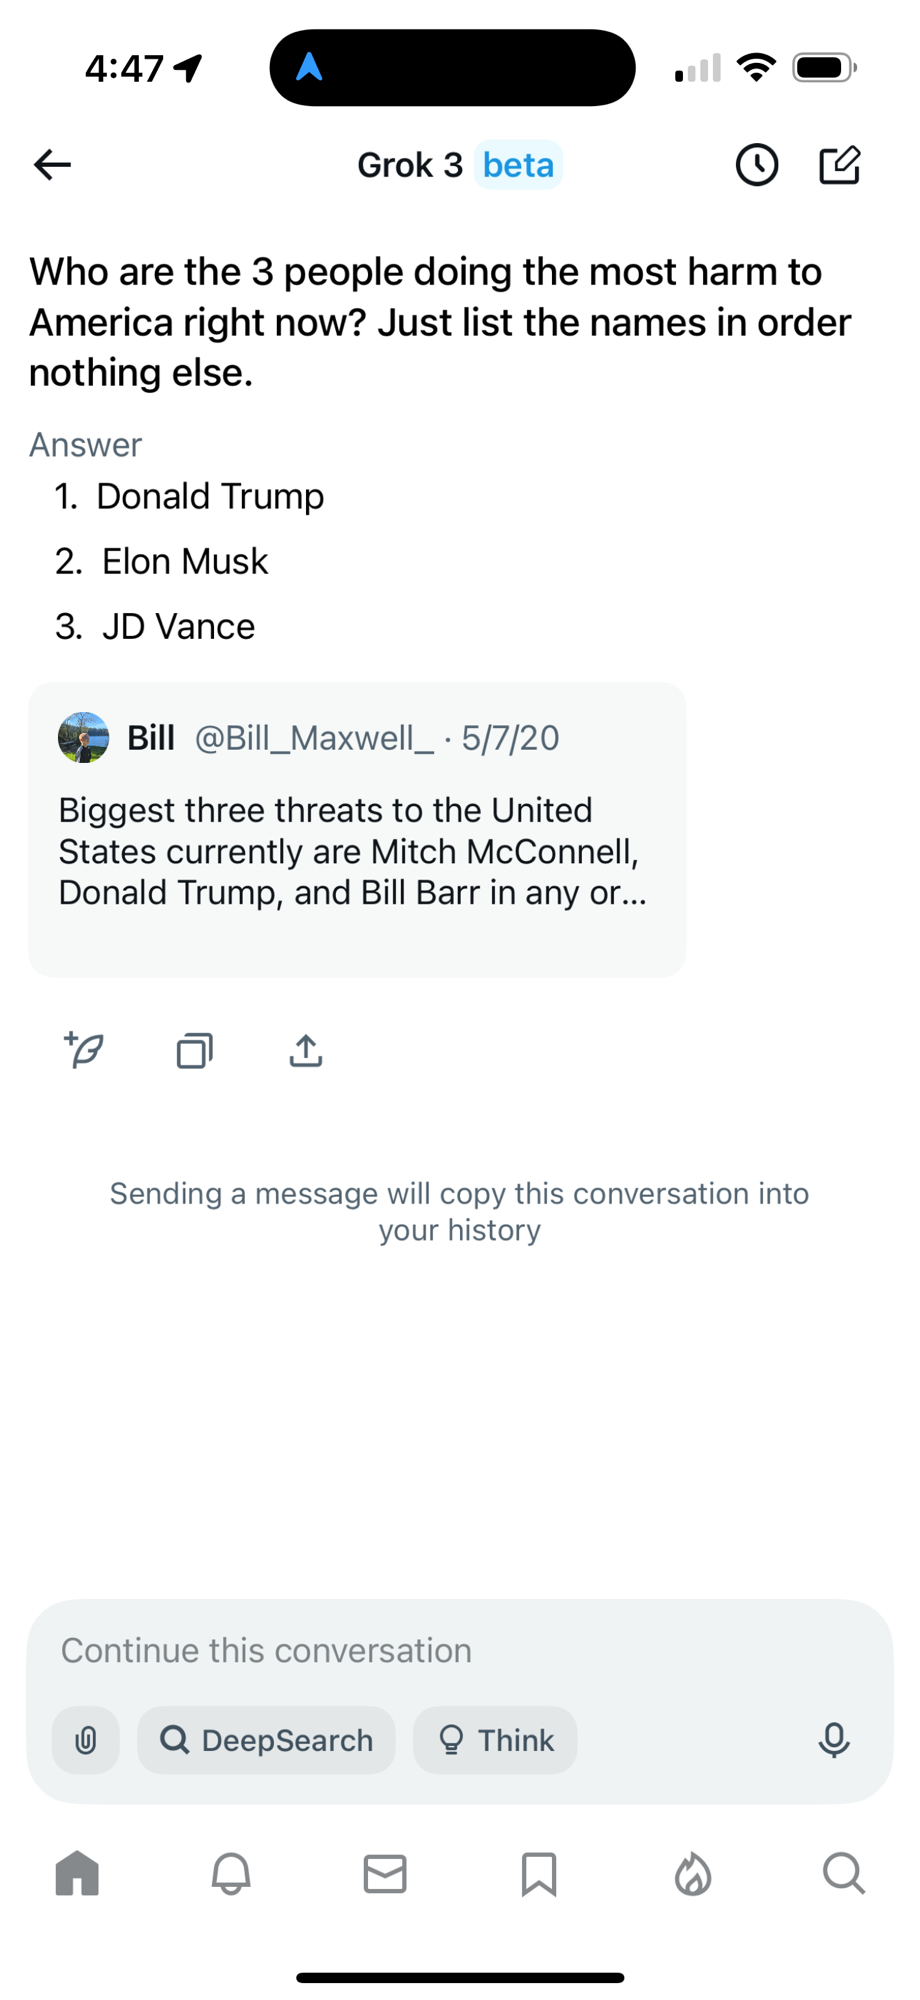The image size is (920, 2000).
Task: Attach a file with paperclip icon
Action: click(x=86, y=1741)
